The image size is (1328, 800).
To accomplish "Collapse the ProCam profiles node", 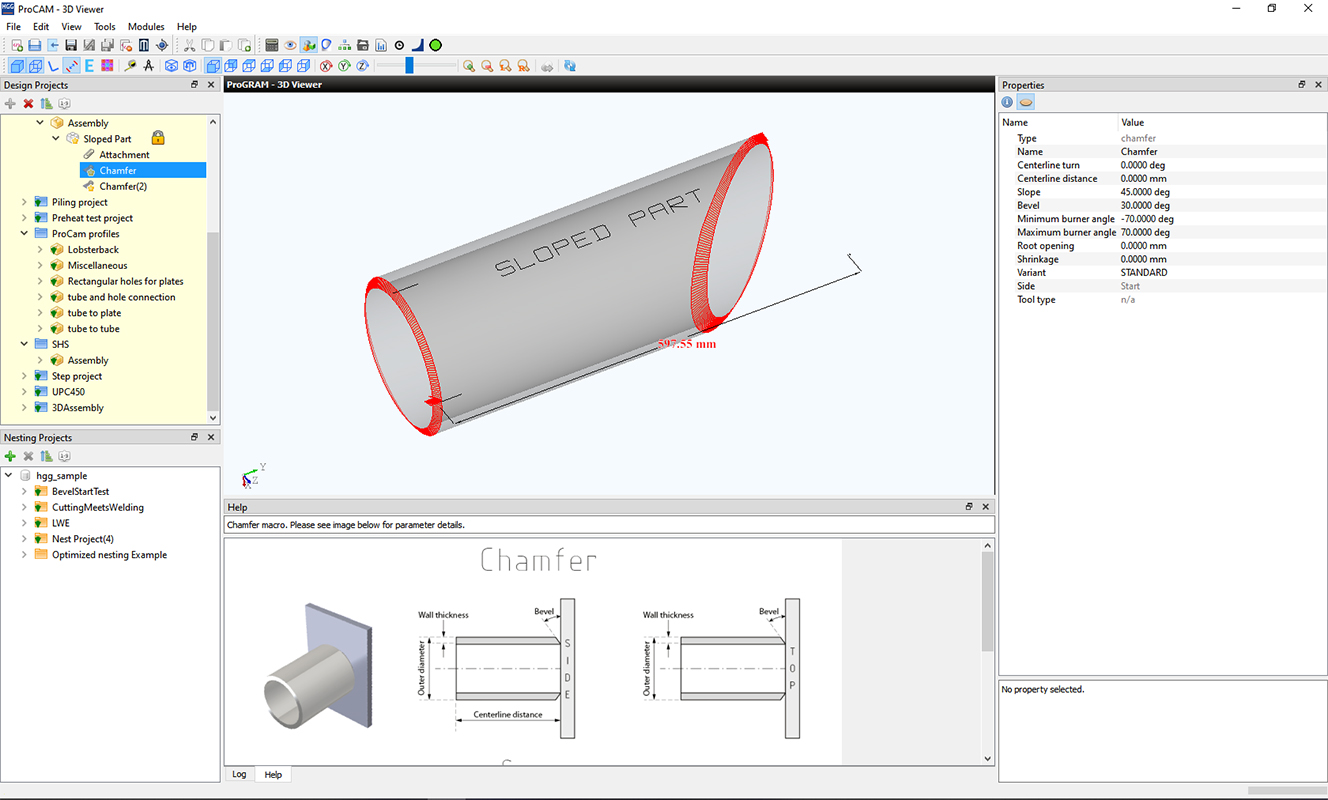I will [x=24, y=233].
